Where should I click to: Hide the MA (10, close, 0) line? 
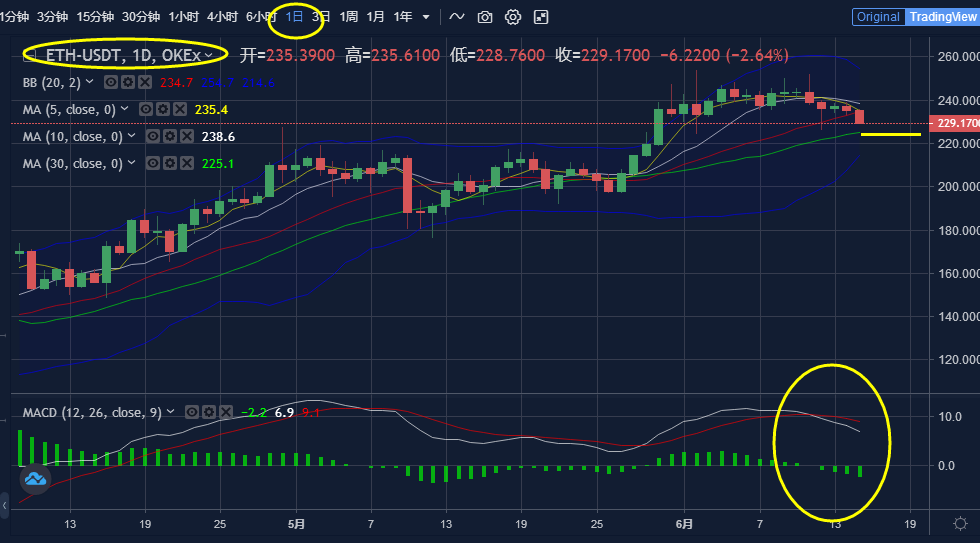tap(153, 136)
